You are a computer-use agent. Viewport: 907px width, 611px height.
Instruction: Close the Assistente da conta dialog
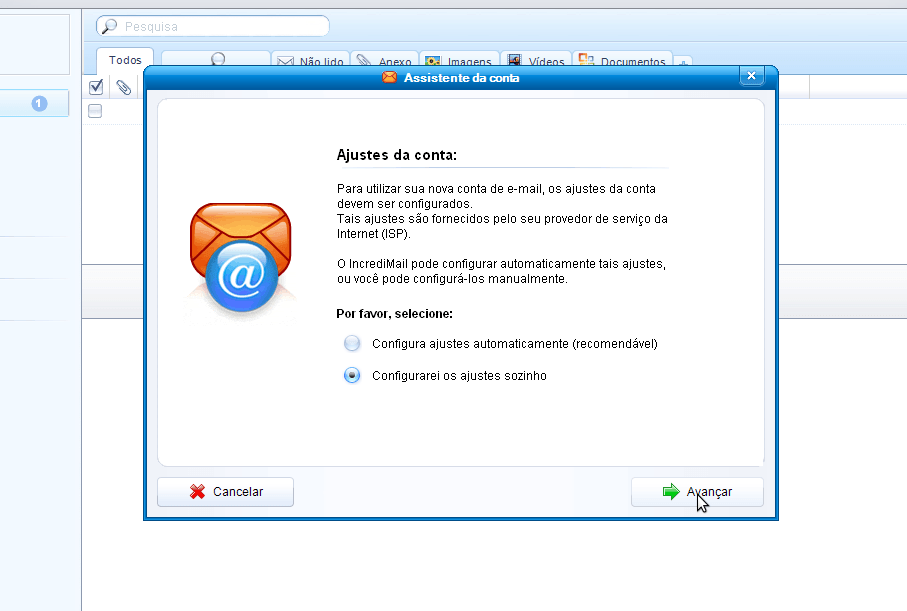tap(751, 76)
